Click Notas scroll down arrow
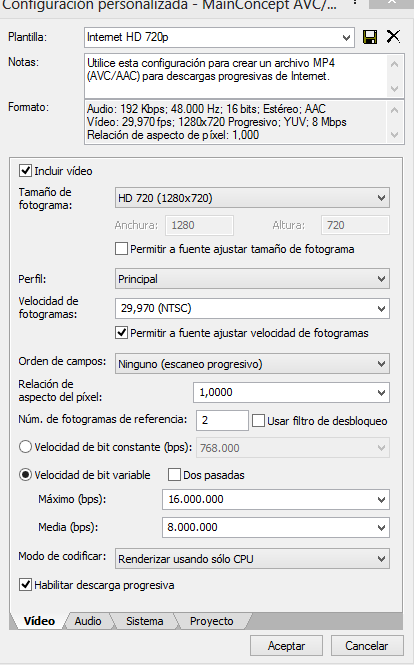Screen dimensions: 414x665 (394, 89)
